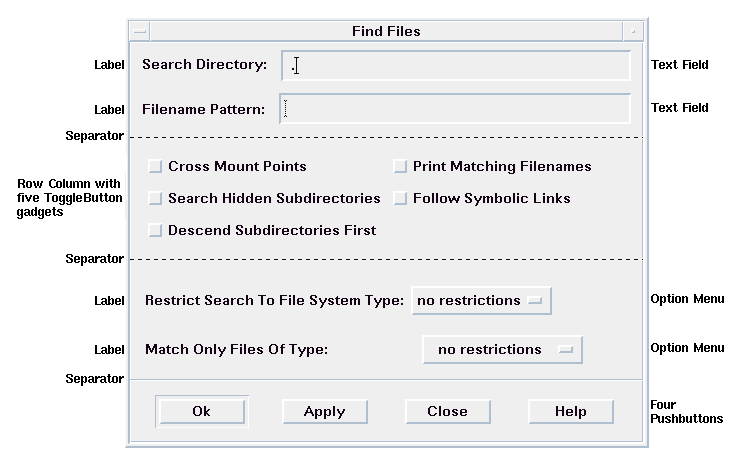
Task: Toggle Print Matching Filenames option
Action: [x=400, y=166]
